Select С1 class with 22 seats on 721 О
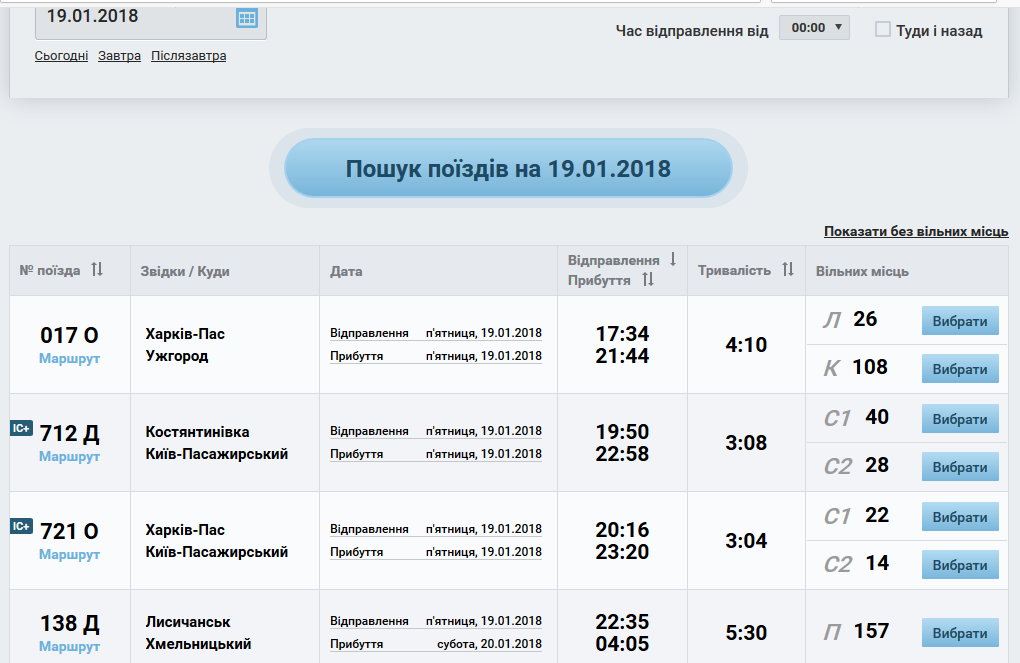 click(x=959, y=517)
